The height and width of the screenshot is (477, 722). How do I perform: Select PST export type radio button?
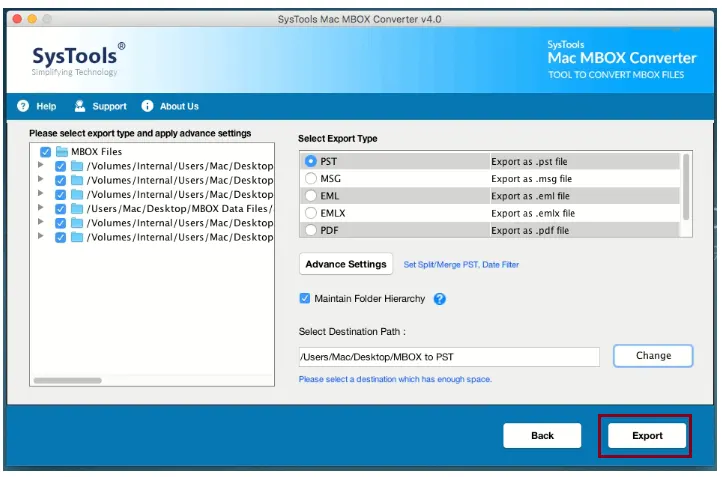tap(311, 162)
